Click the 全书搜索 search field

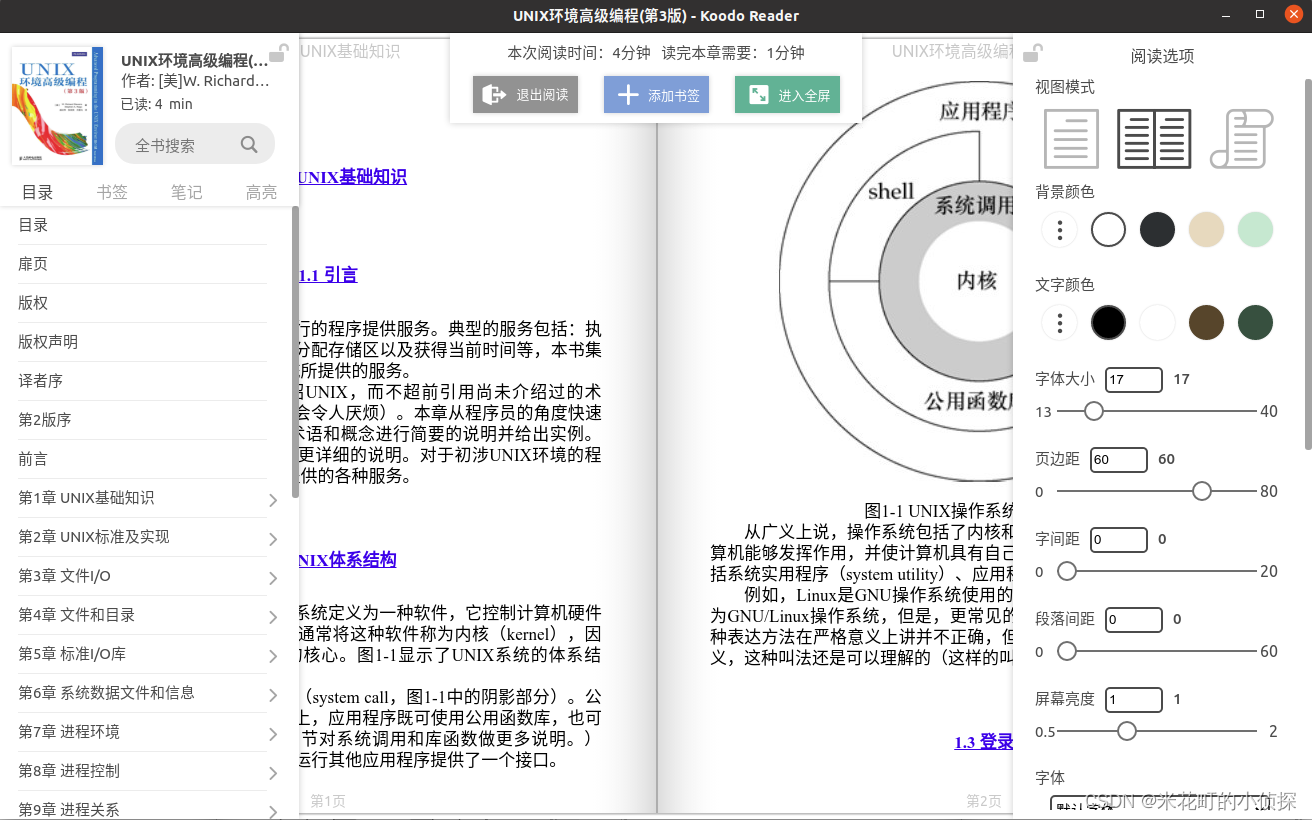195,144
